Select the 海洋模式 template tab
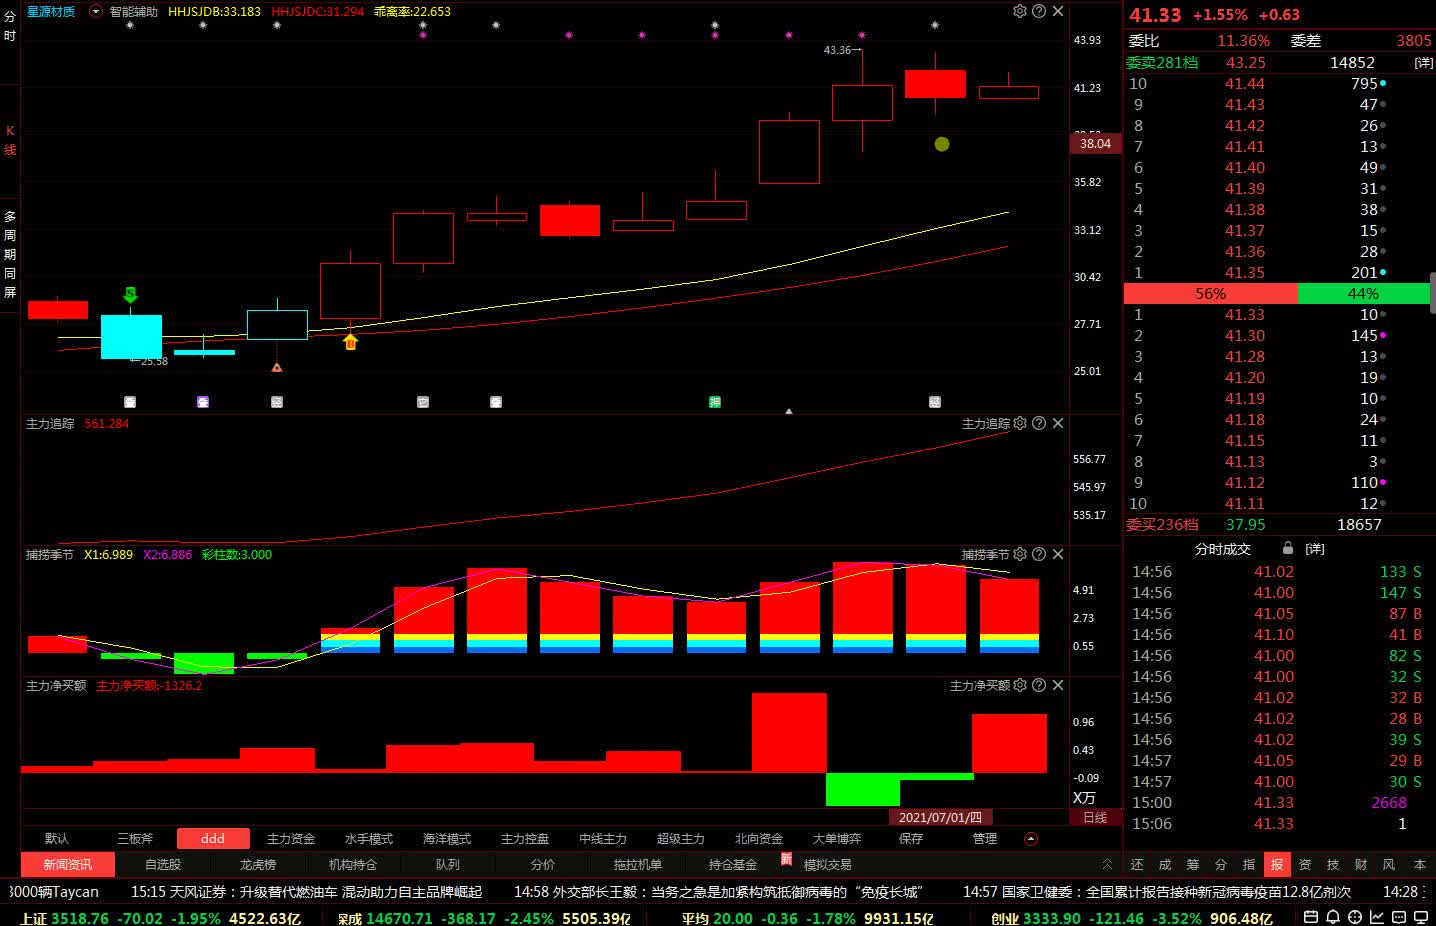Screen dimensions: 1436x926 tap(447, 839)
